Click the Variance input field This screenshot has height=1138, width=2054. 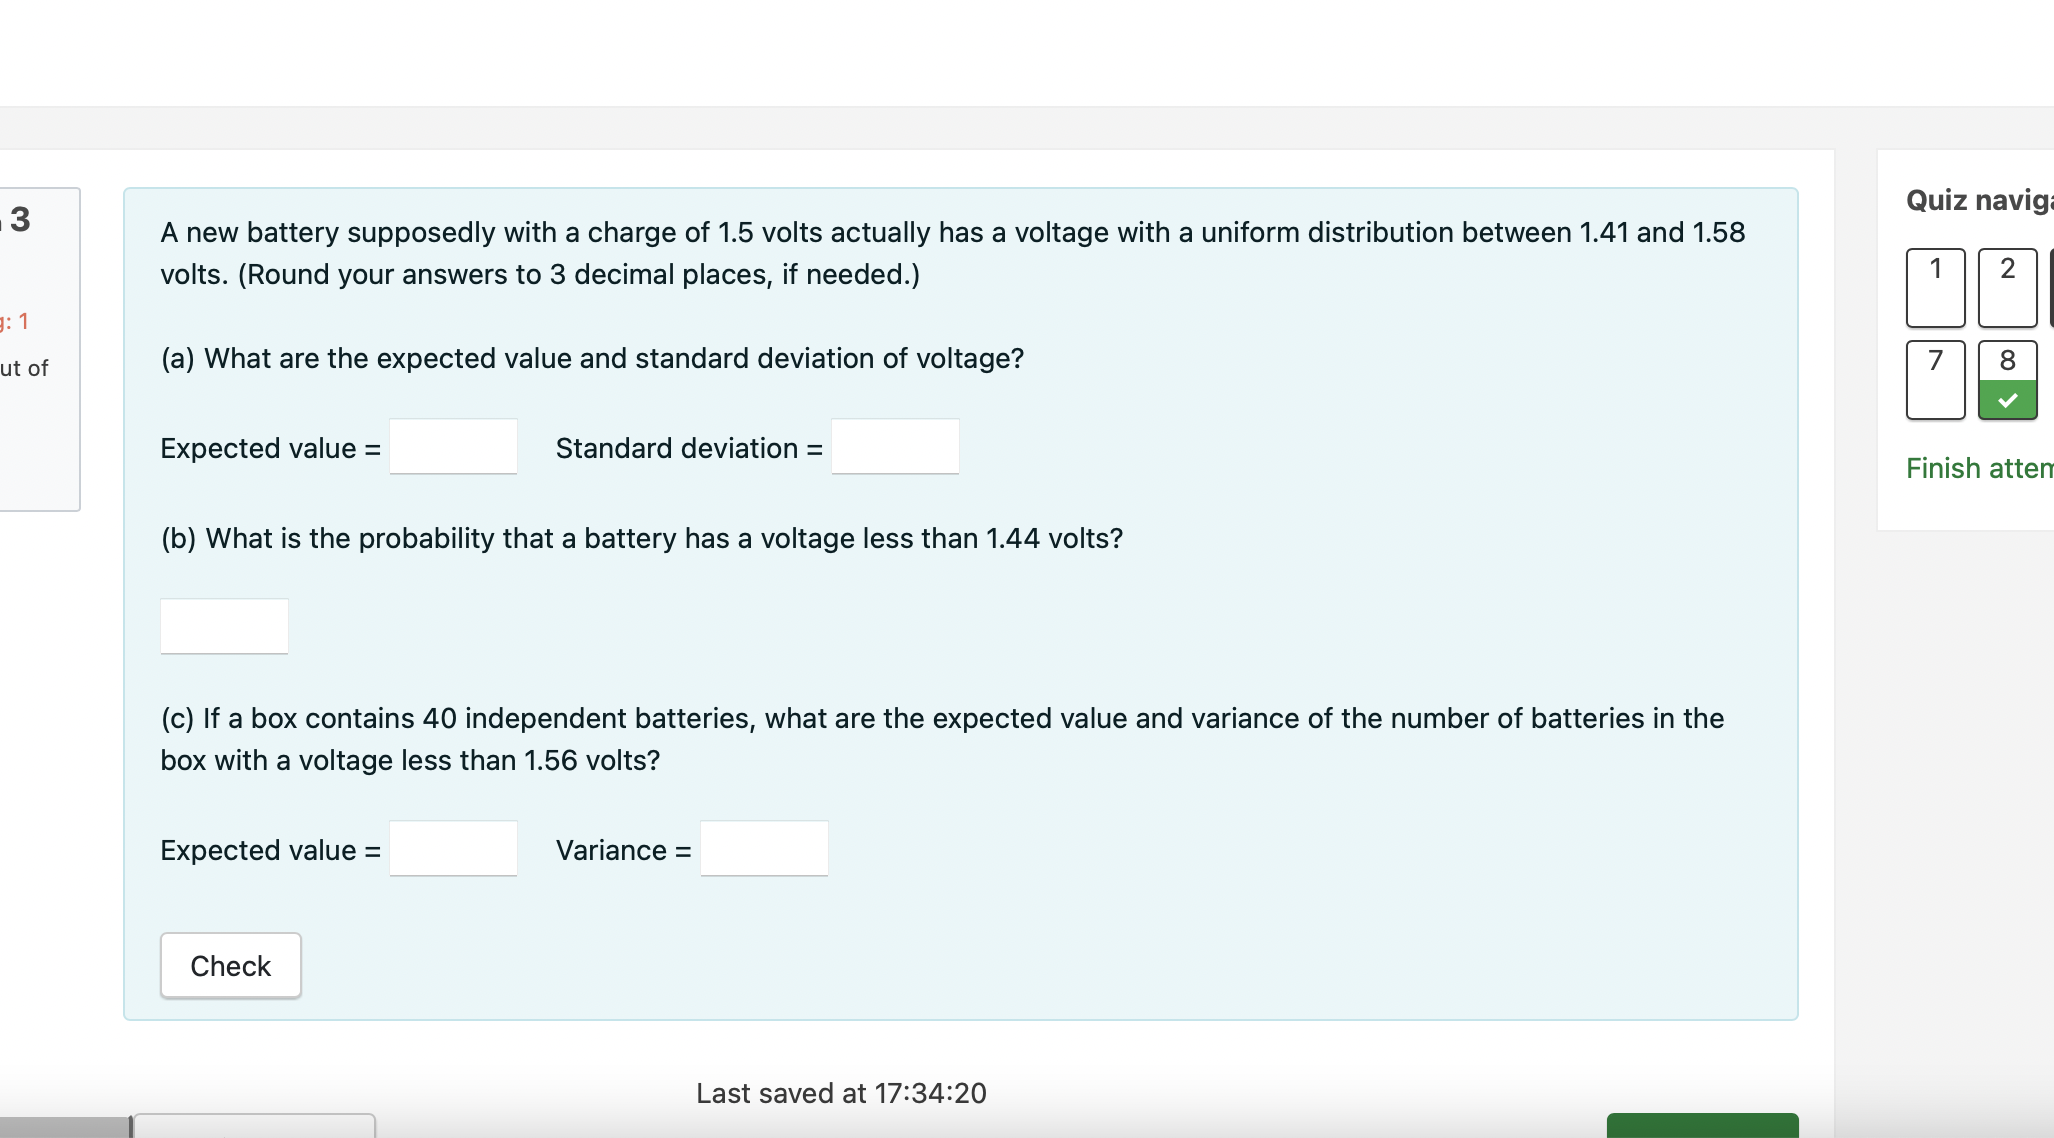pyautogui.click(x=763, y=848)
